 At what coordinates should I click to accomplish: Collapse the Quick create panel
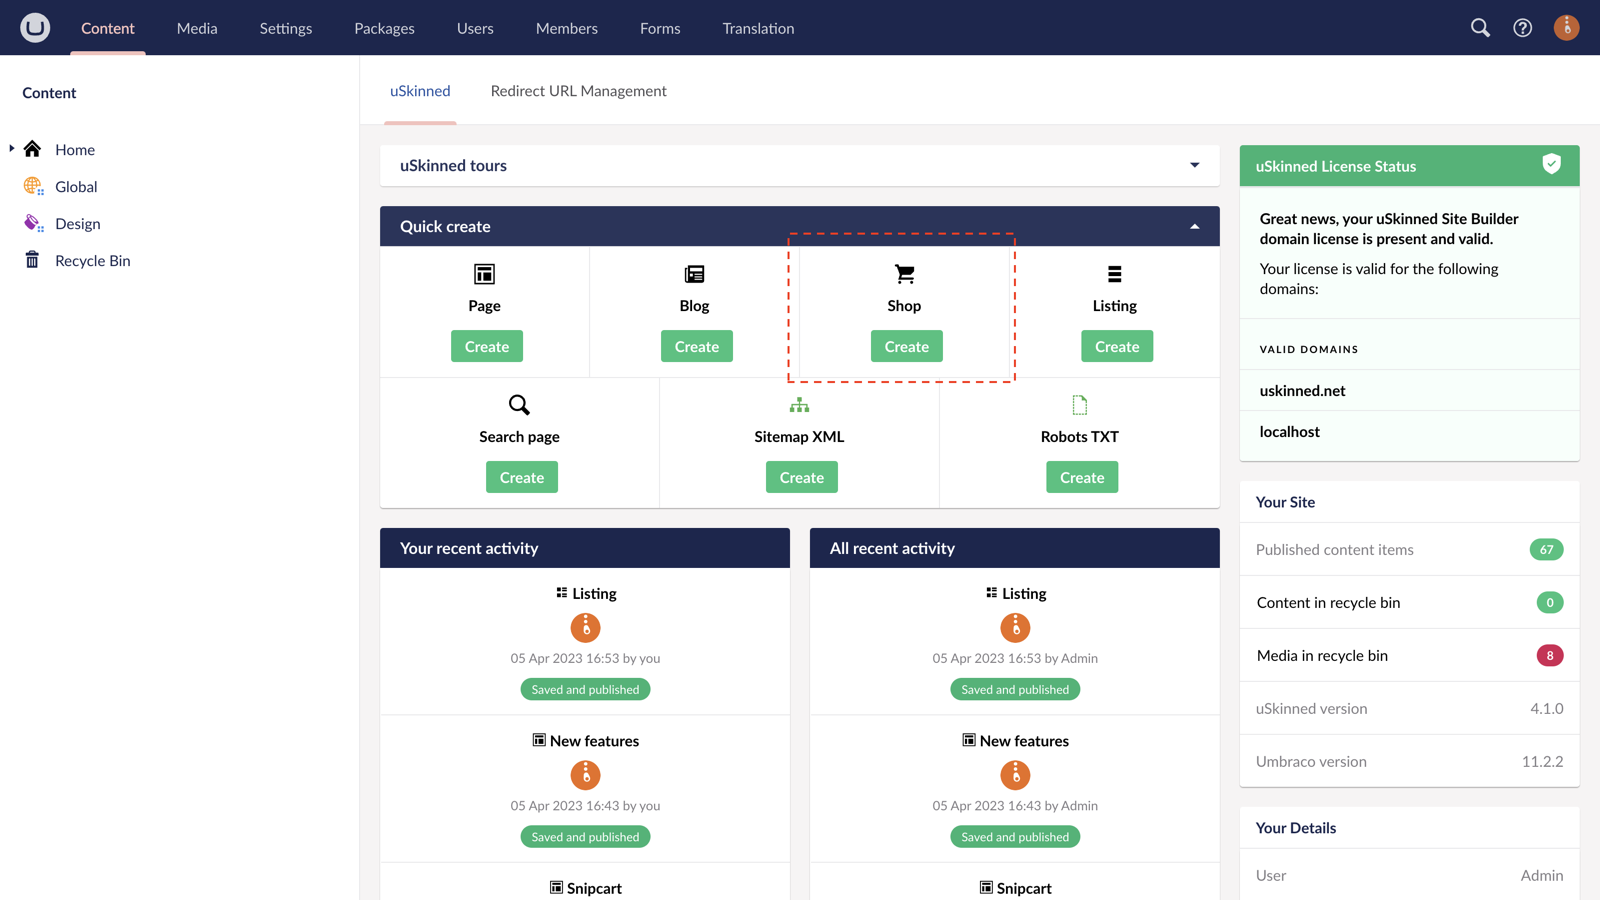click(x=1193, y=226)
